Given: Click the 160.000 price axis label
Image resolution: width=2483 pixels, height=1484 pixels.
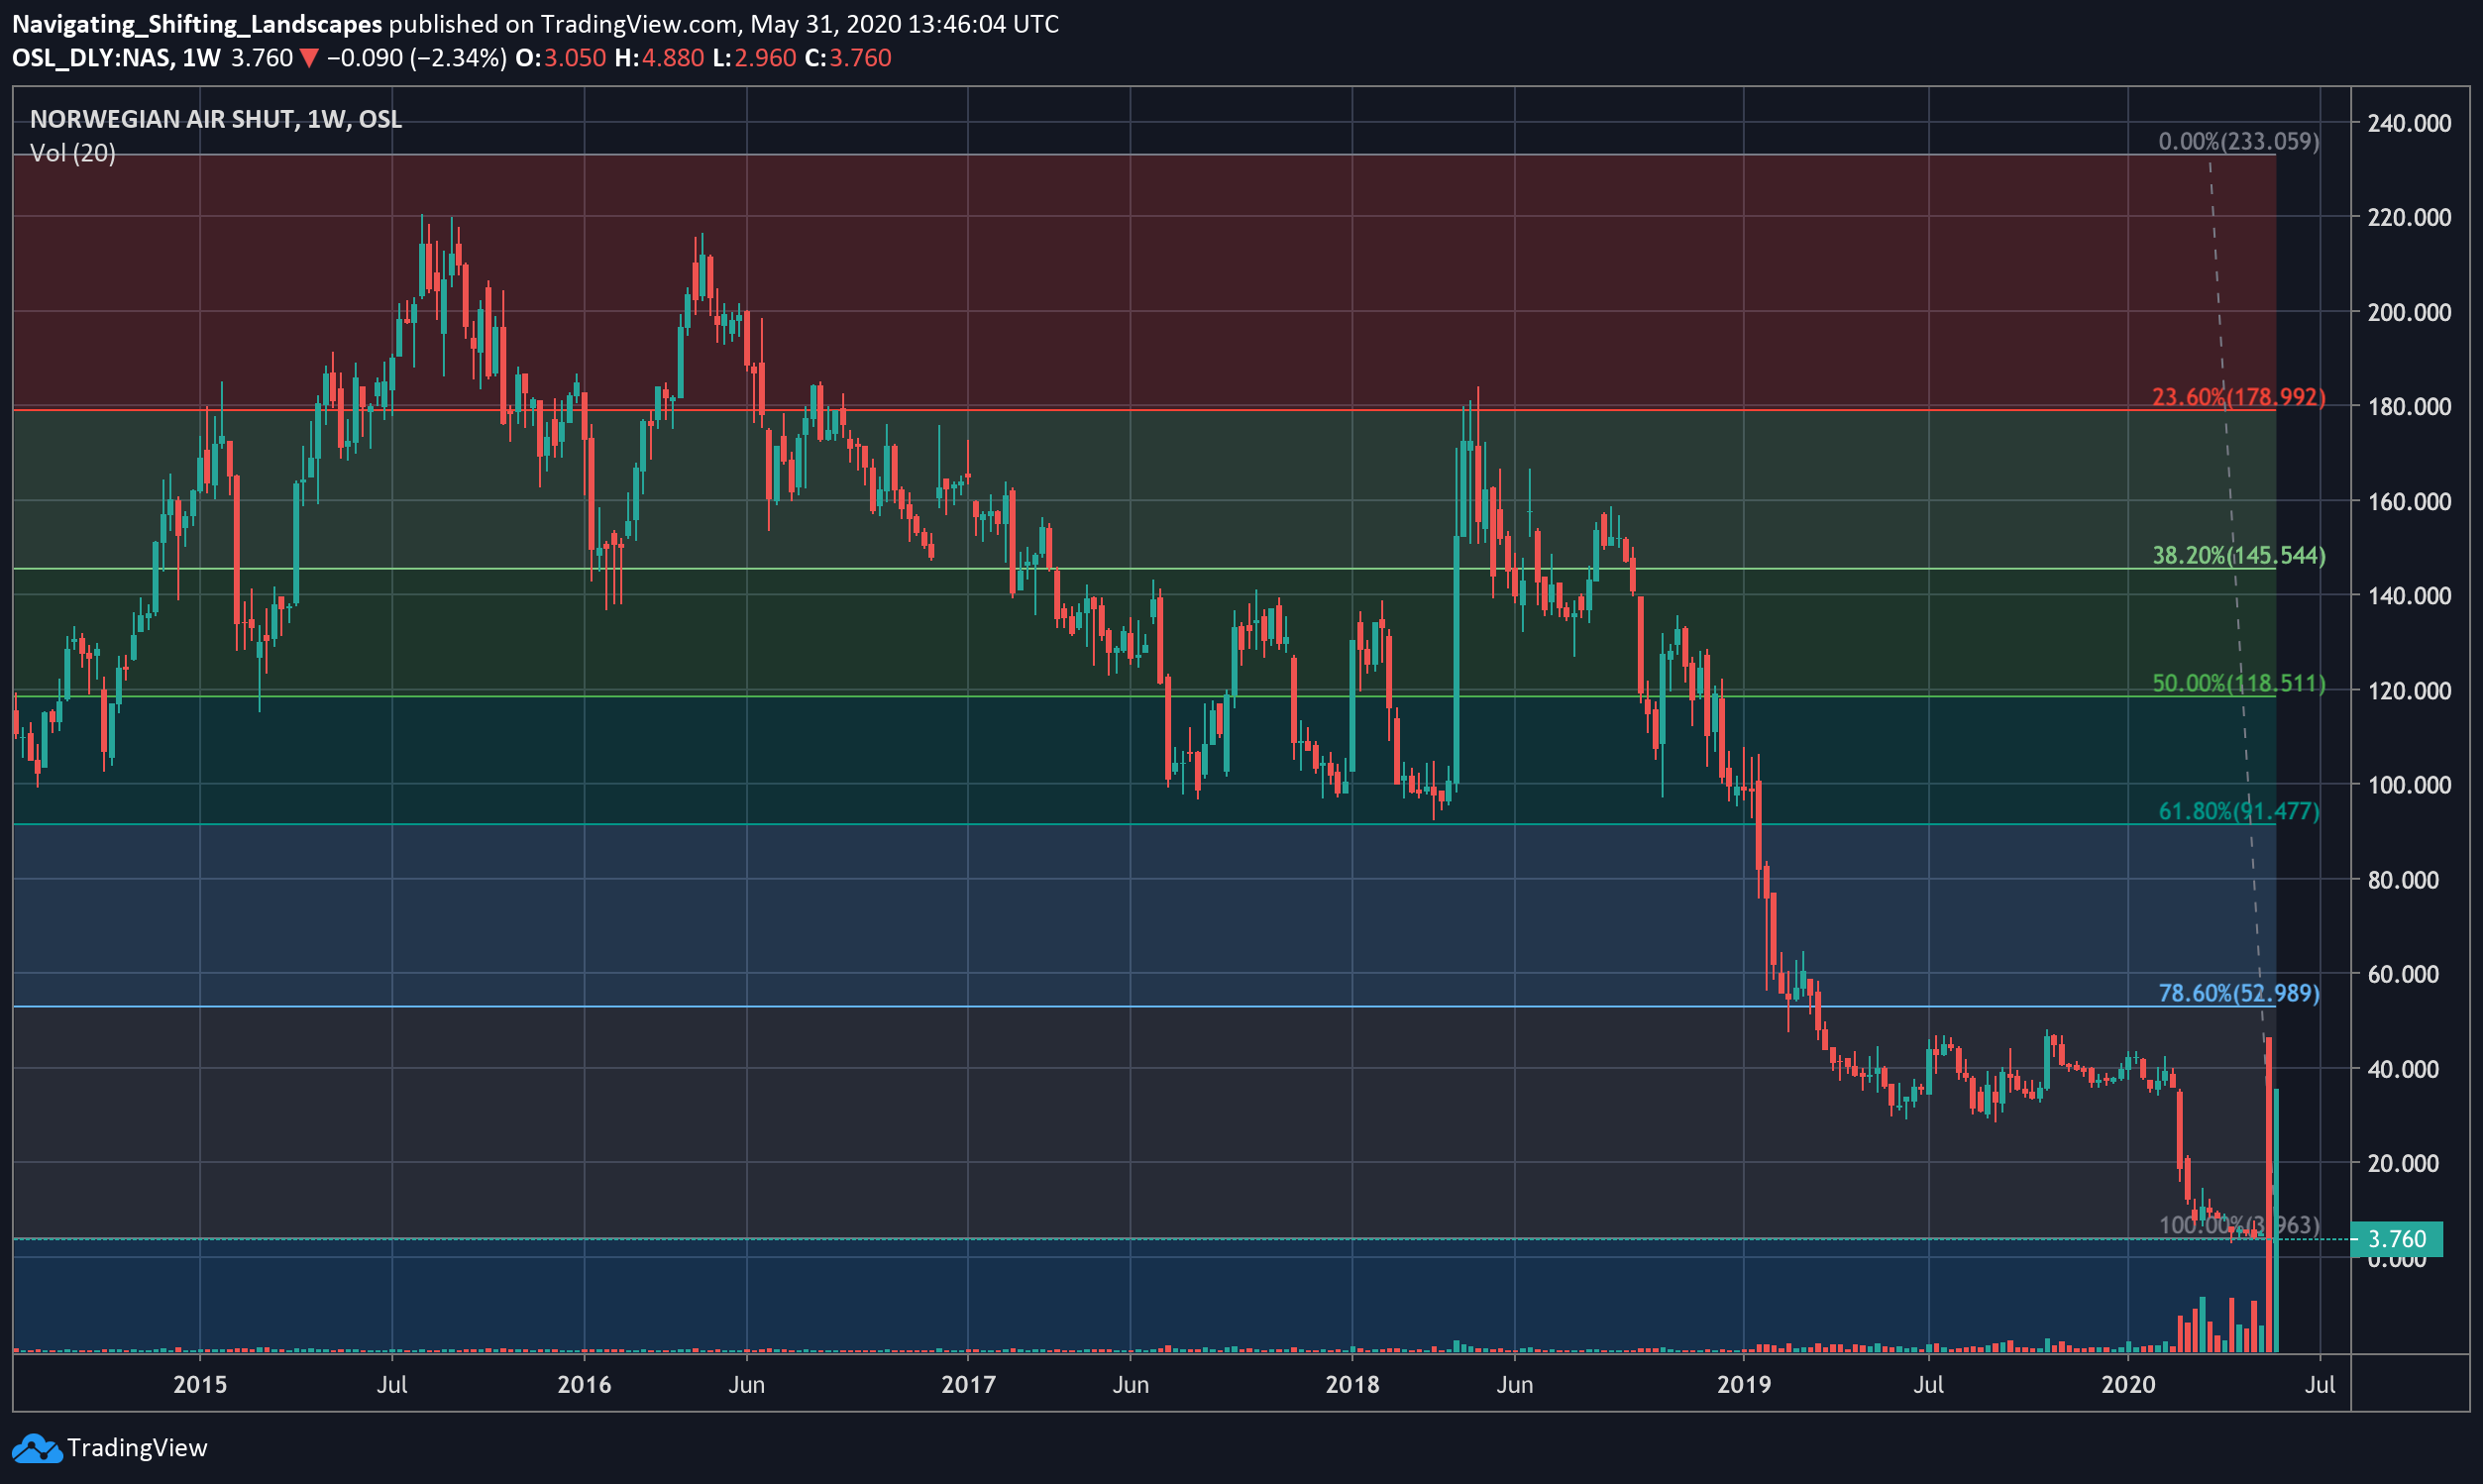Looking at the screenshot, I should pyautogui.click(x=2409, y=501).
